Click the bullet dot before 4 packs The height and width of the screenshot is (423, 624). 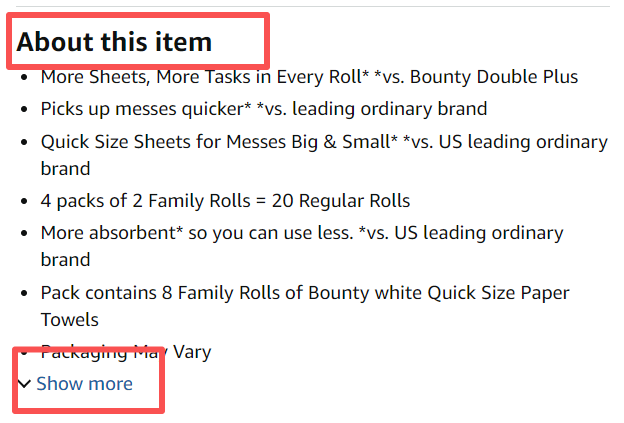(24, 201)
